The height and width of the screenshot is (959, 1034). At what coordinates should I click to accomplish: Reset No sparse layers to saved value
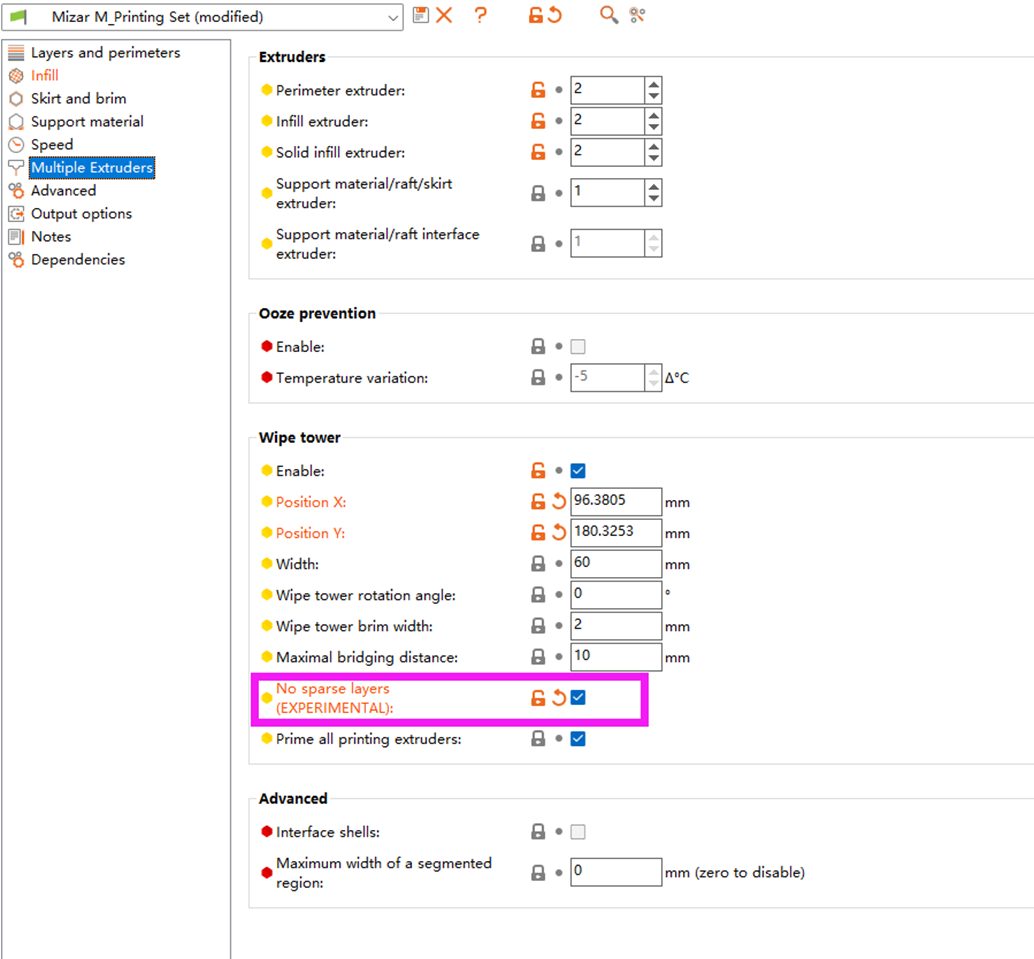[559, 698]
